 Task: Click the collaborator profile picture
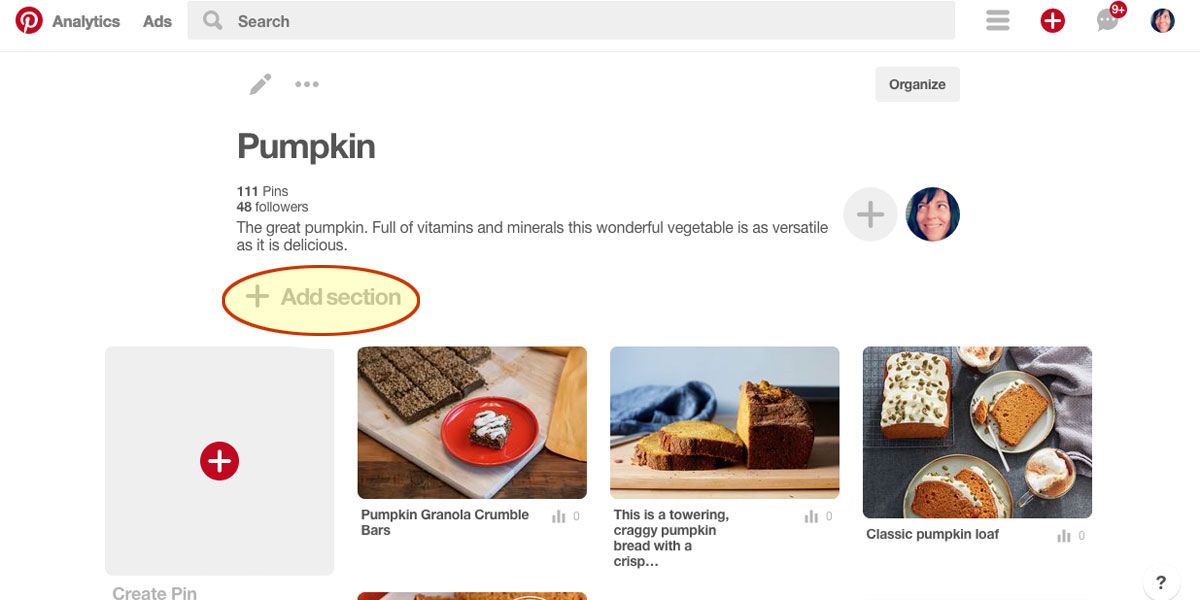coord(932,213)
